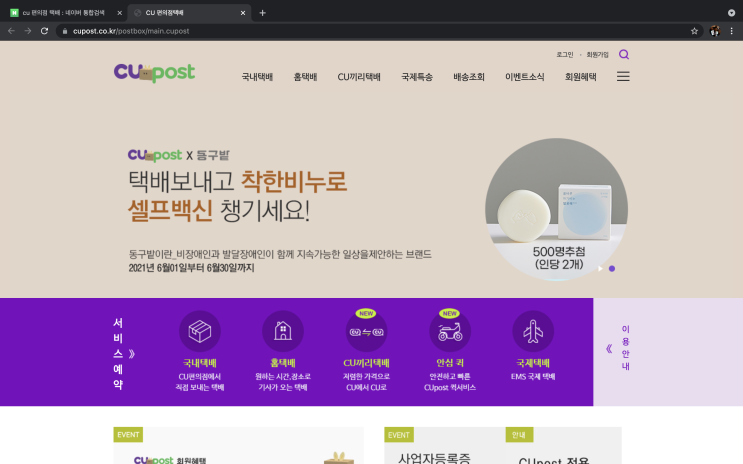Click the CU끼리택배 label in purple bar
The image size is (743, 464).
366,363
